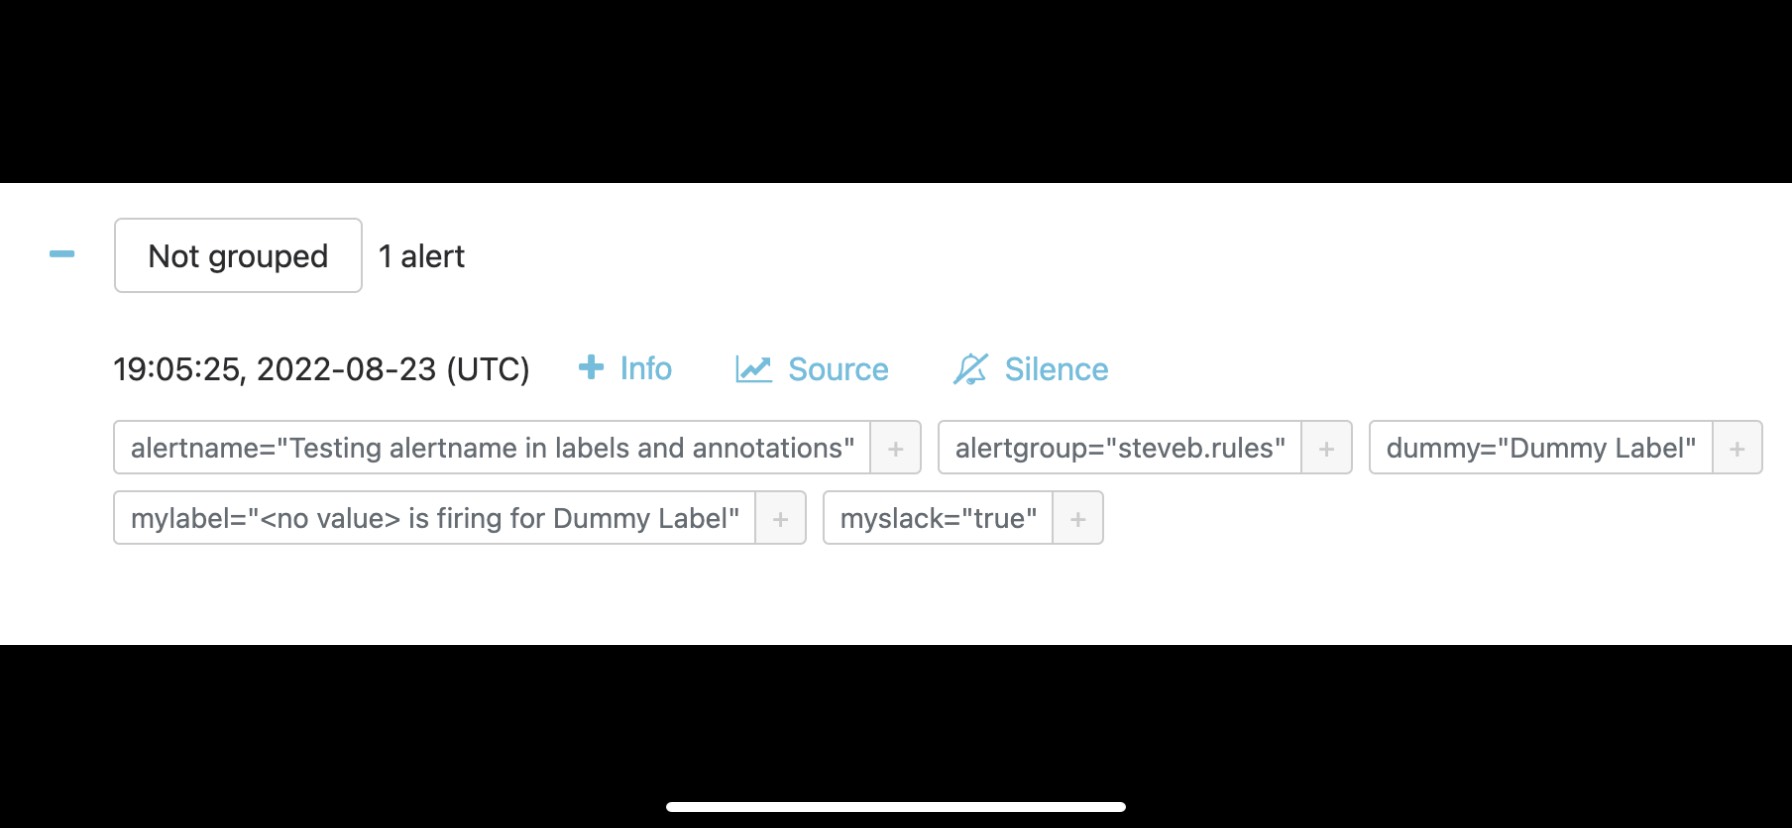The width and height of the screenshot is (1792, 828).
Task: Select the alertname Testing label pill
Action: coord(492,448)
